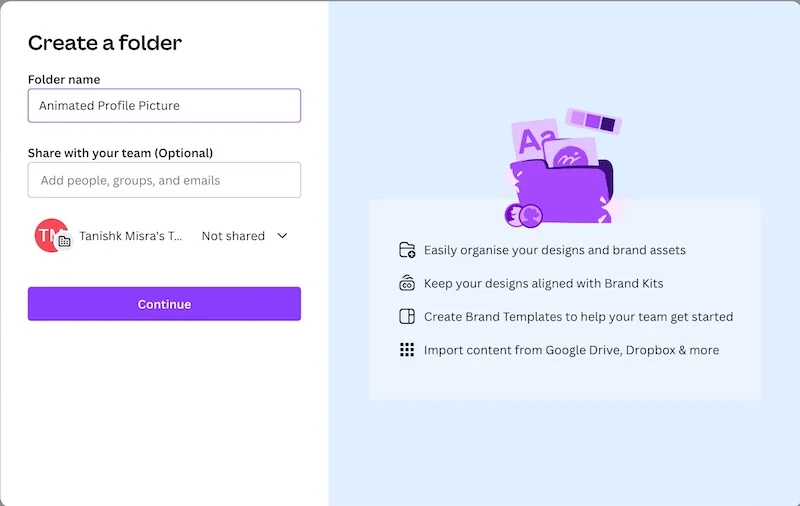Click the lightest purple palette swatch

[578, 118]
